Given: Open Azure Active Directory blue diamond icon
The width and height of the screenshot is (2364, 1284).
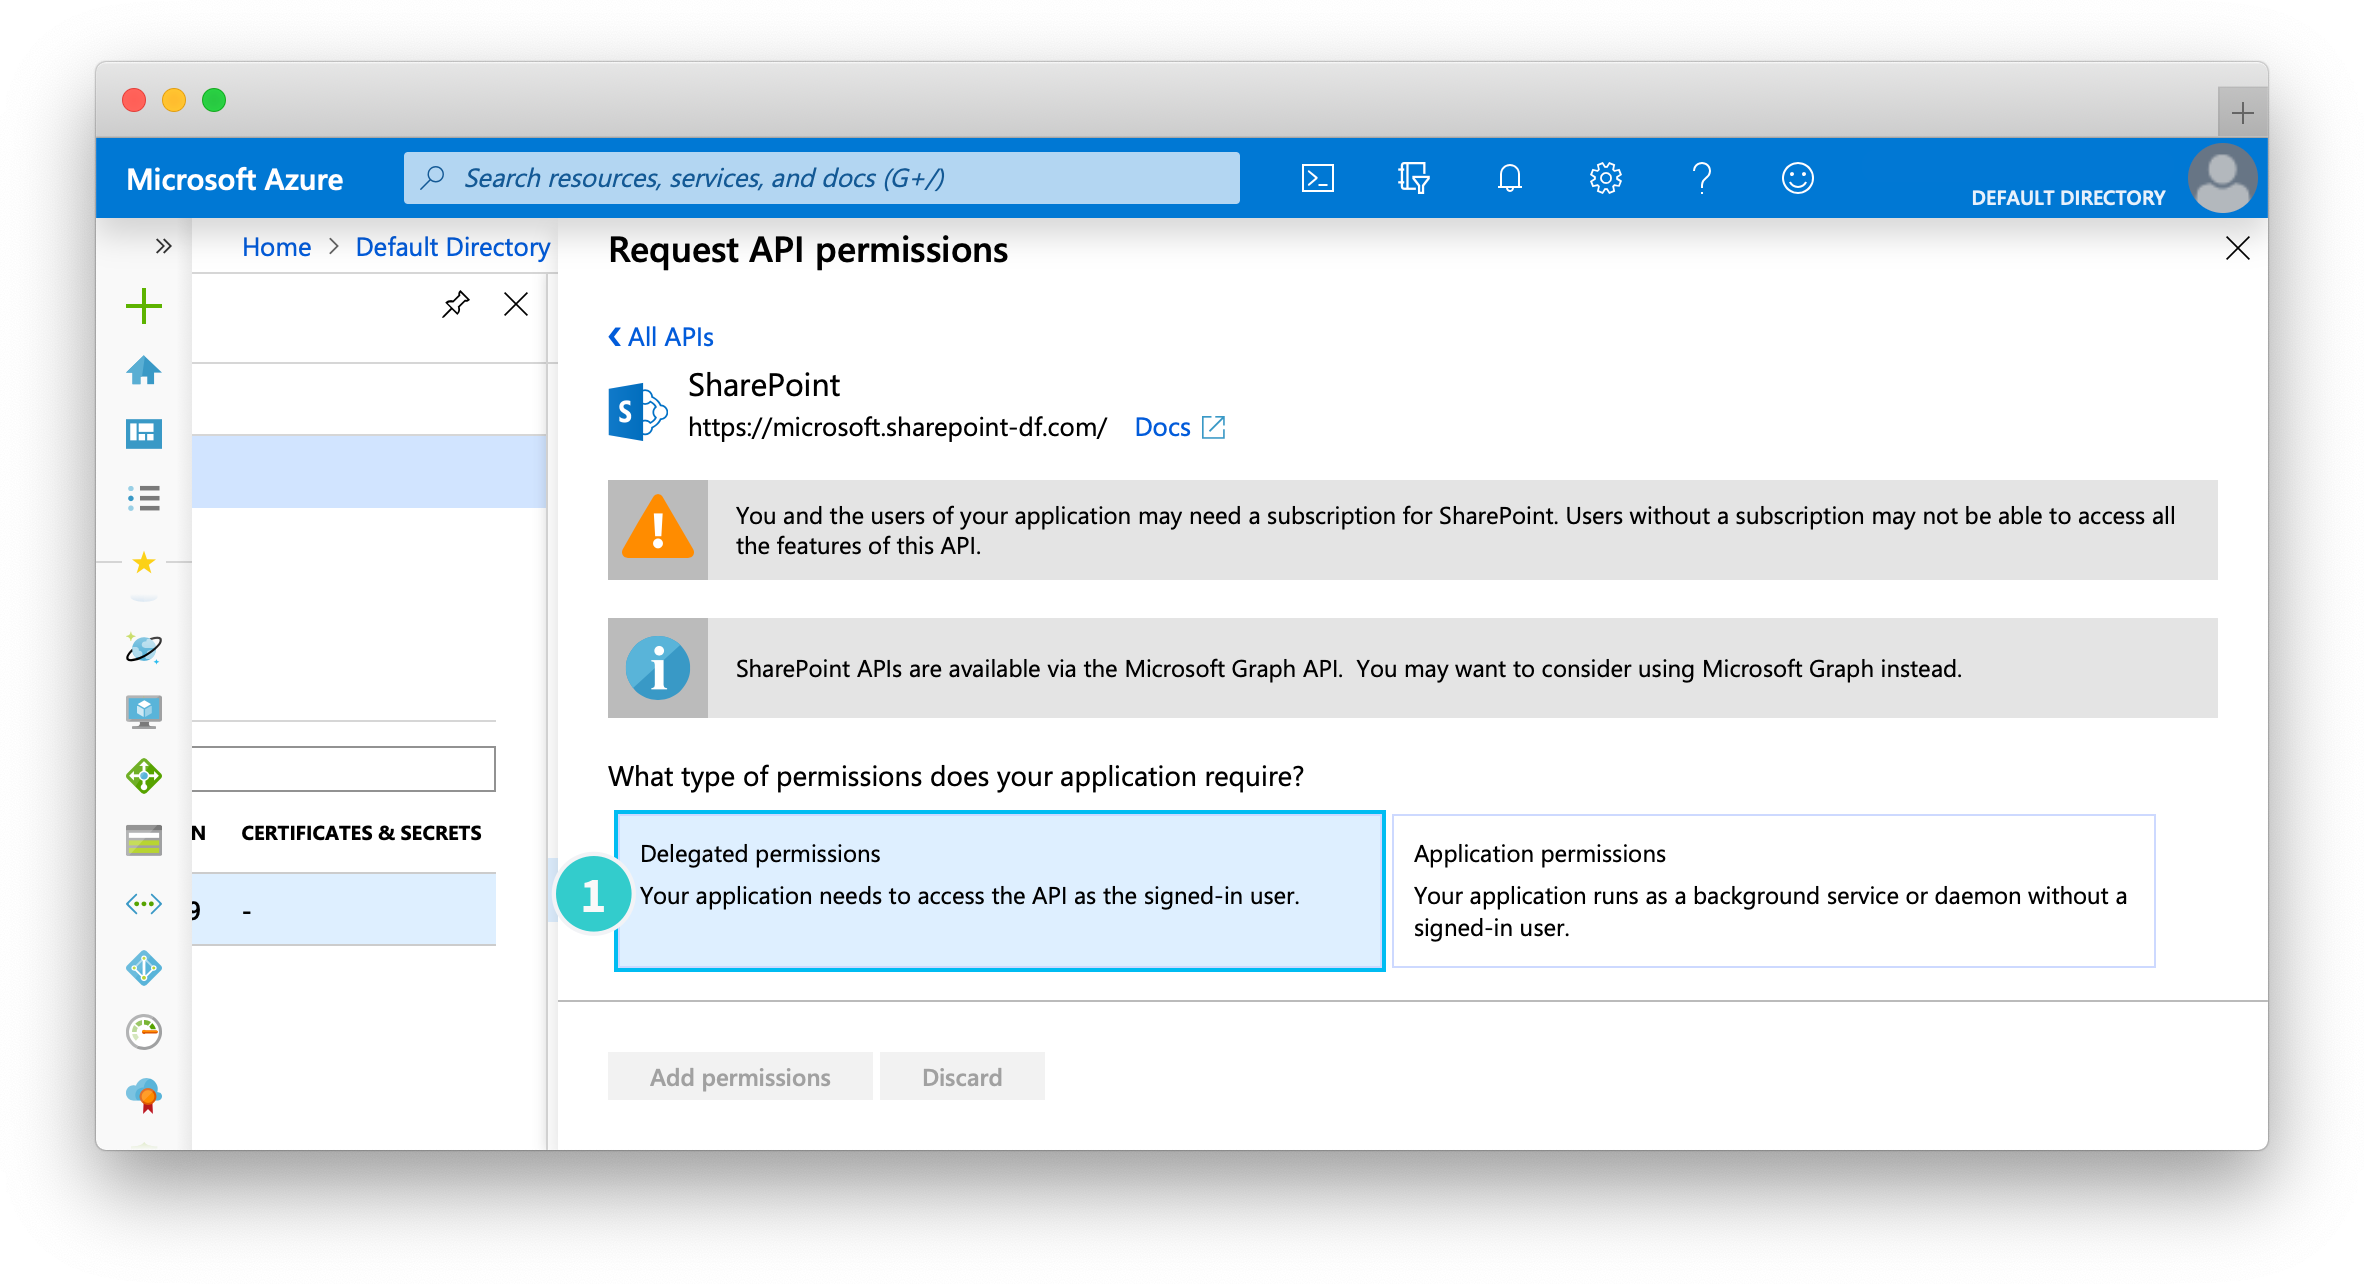Looking at the screenshot, I should point(144,968).
